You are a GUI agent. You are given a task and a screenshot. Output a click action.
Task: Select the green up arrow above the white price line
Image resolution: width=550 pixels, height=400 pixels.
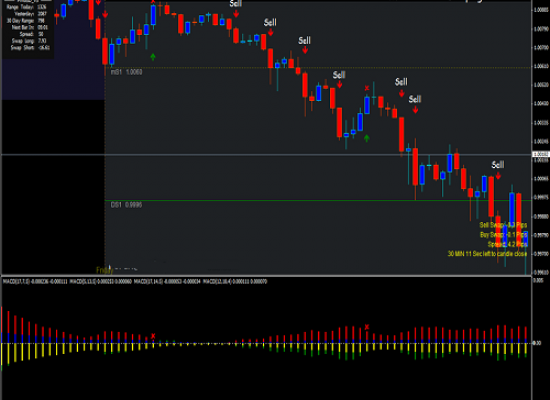[367, 138]
